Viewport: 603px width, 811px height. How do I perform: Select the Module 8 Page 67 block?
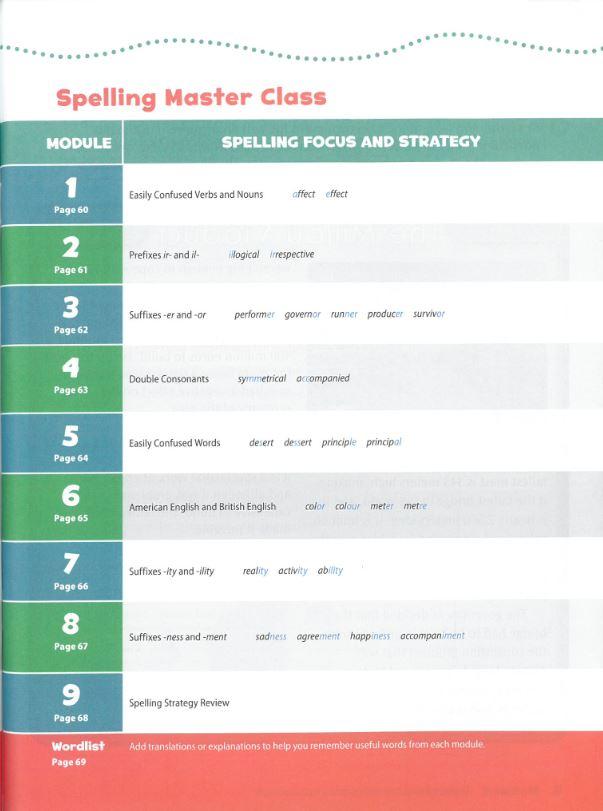tap(62, 636)
